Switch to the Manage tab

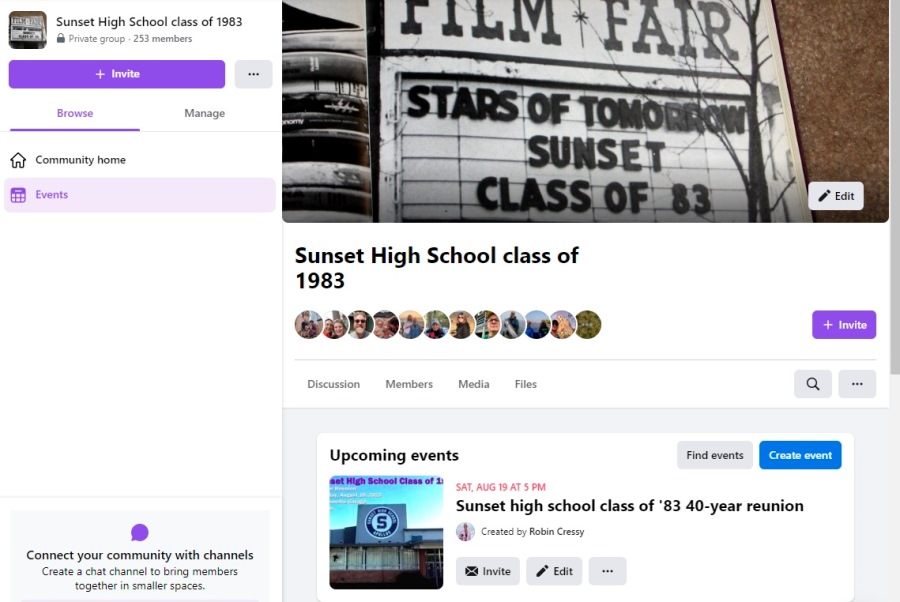pos(204,114)
